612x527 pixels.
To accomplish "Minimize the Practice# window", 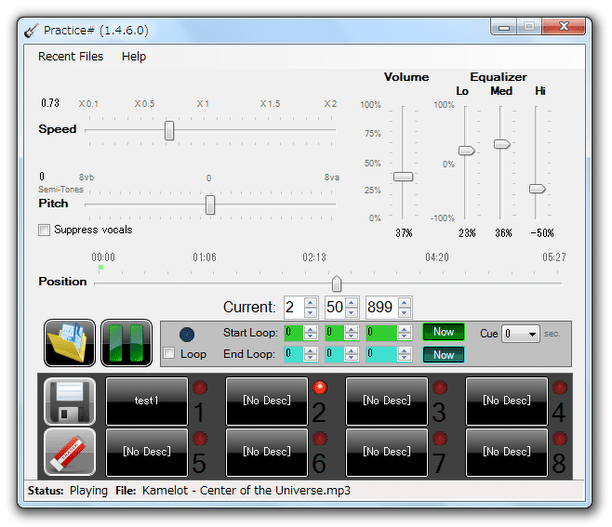I will [x=504, y=27].
